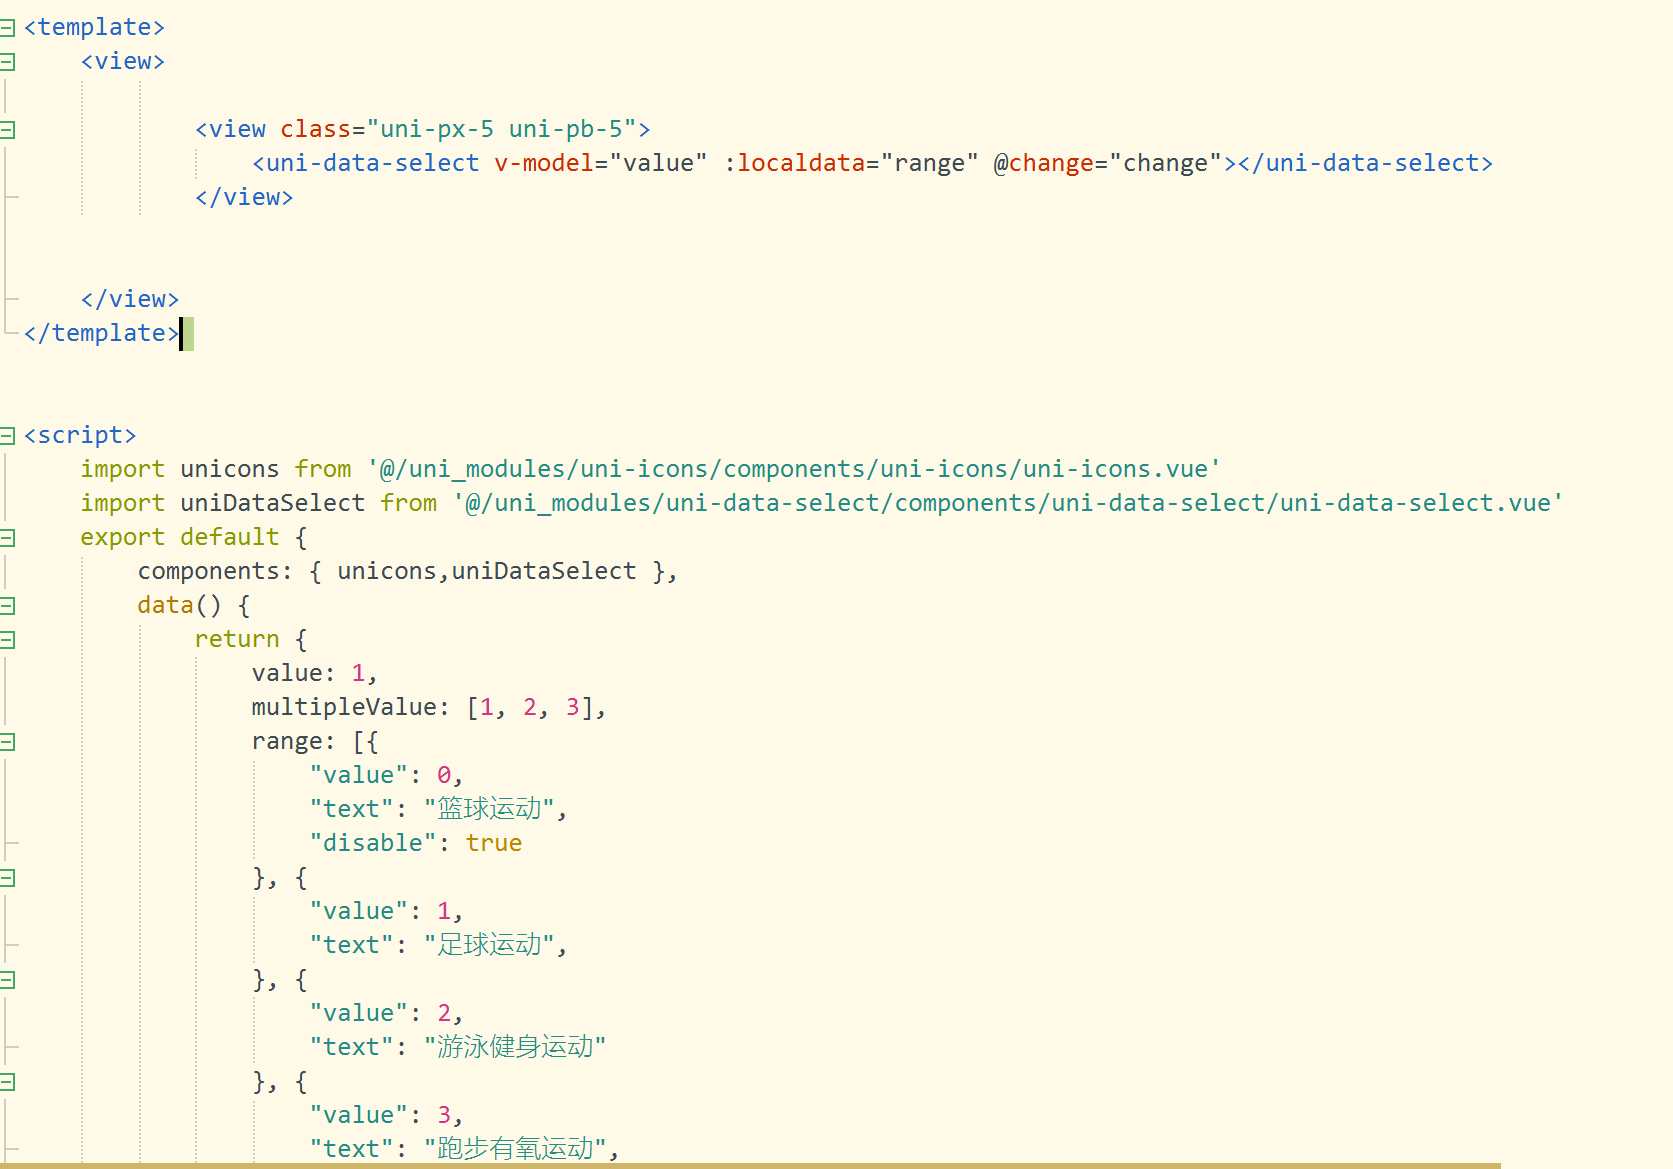Collapse the root template tag fold marker
This screenshot has width=1673, height=1169.
point(7,28)
